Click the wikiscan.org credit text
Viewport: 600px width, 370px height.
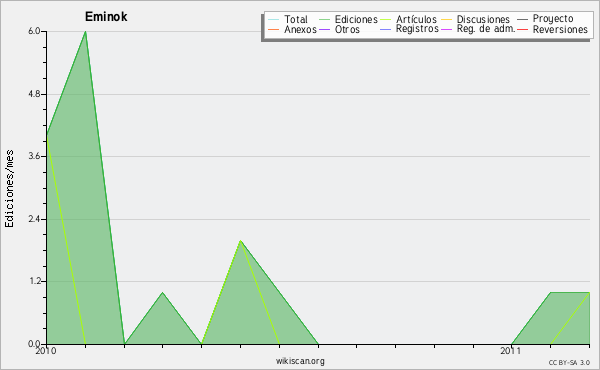300,361
